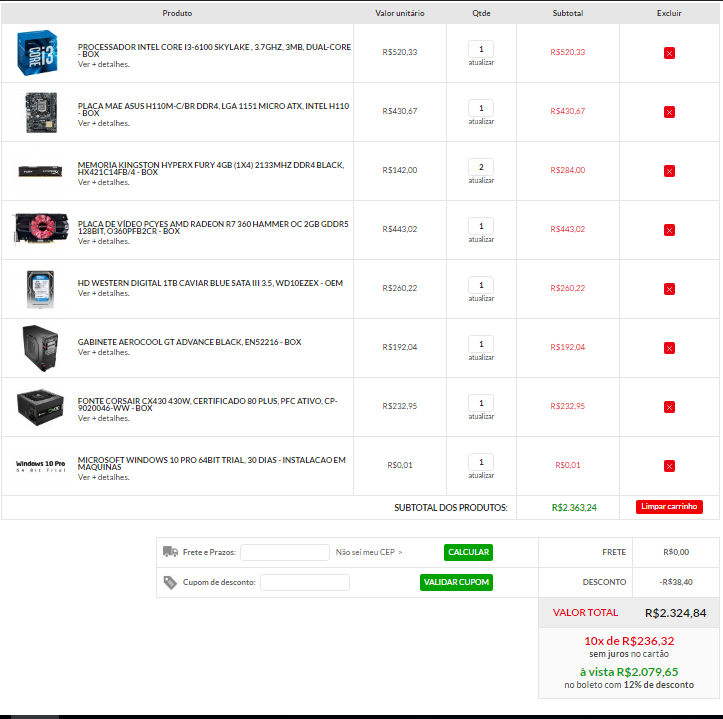Open 'Ver + detalhes' for the ASUS motherboard

(103, 123)
